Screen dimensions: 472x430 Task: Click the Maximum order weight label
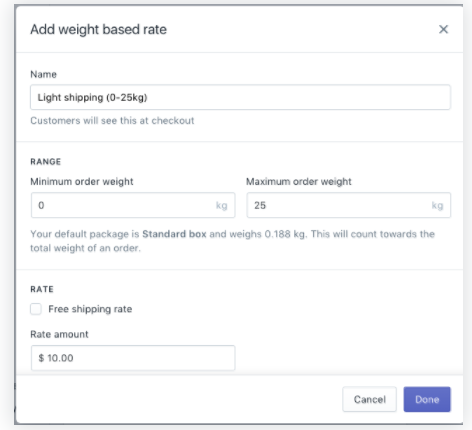click(x=299, y=182)
